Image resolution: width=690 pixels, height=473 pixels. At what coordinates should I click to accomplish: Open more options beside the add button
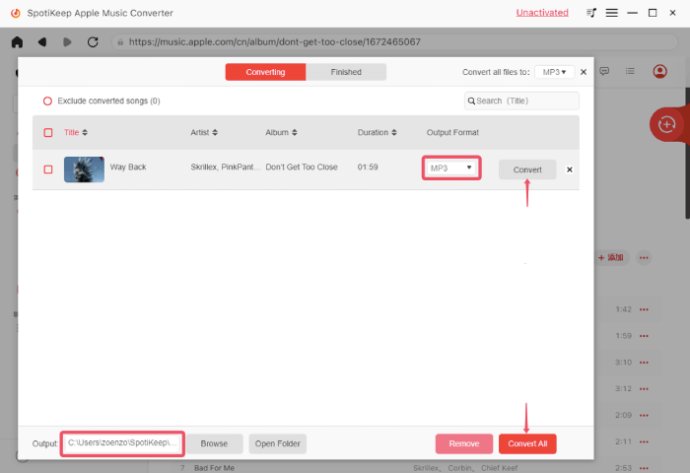(x=643, y=258)
